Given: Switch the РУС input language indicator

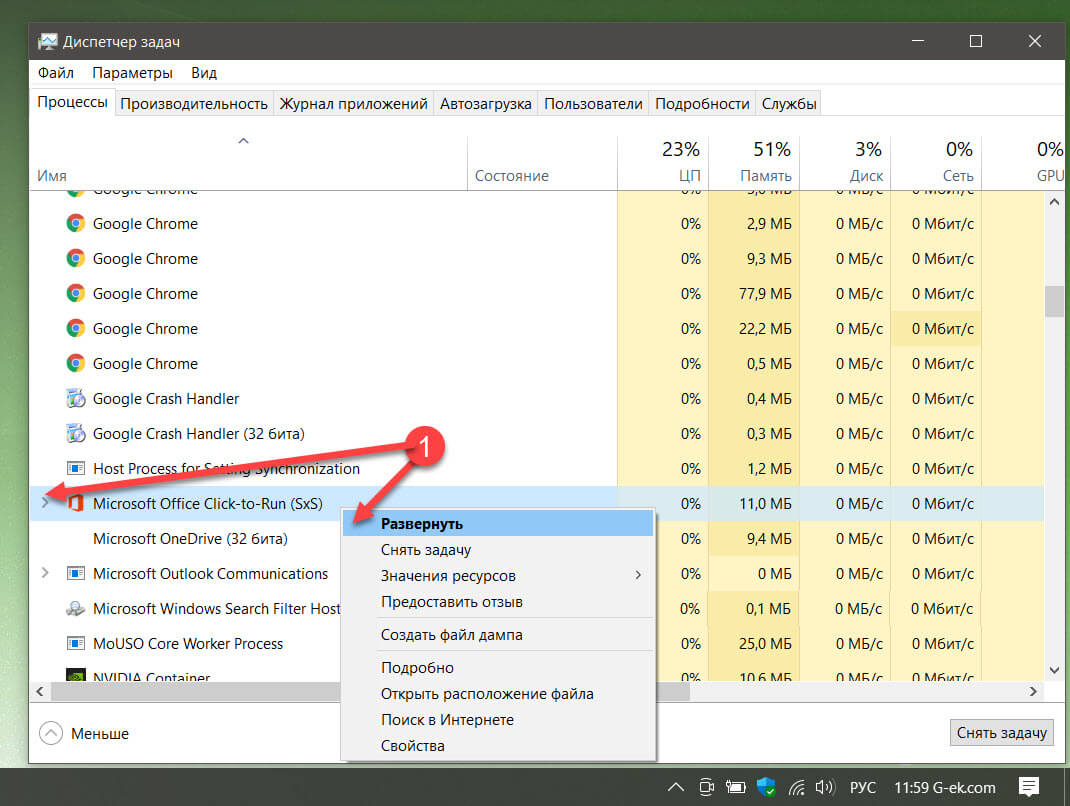Looking at the screenshot, I should [x=863, y=788].
